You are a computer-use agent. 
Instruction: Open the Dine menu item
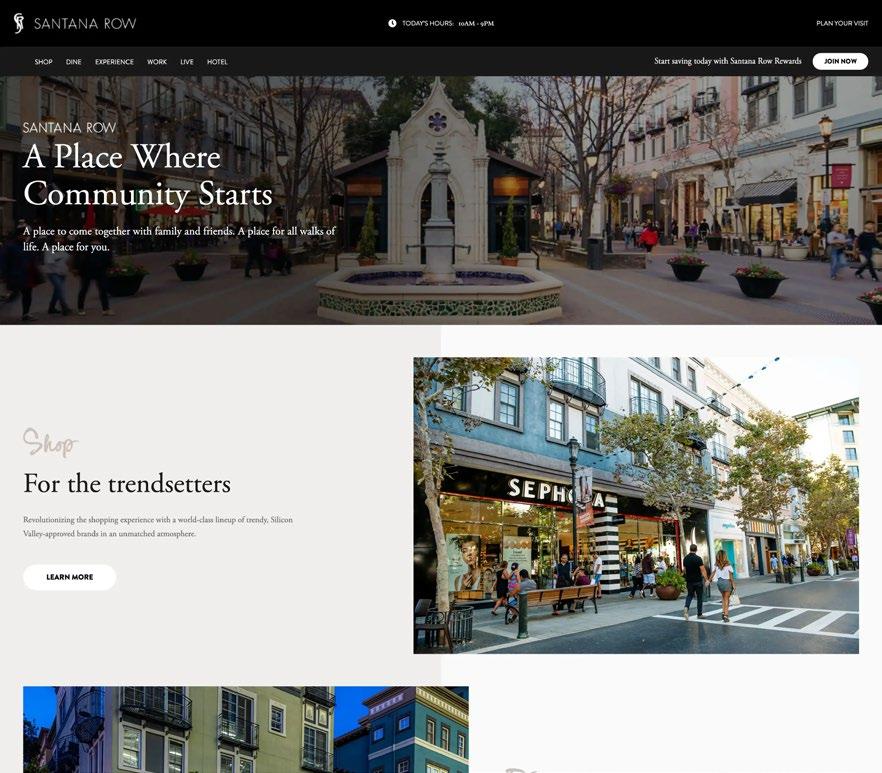[x=74, y=62]
